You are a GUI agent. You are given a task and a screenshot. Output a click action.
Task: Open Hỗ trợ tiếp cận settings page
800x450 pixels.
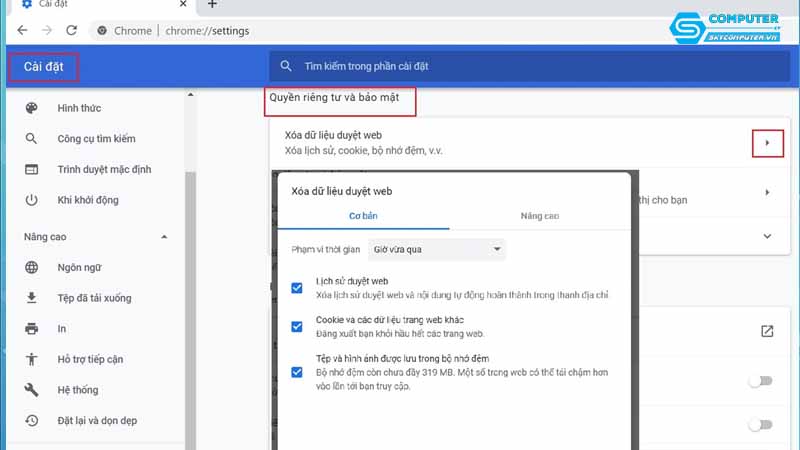click(95, 359)
